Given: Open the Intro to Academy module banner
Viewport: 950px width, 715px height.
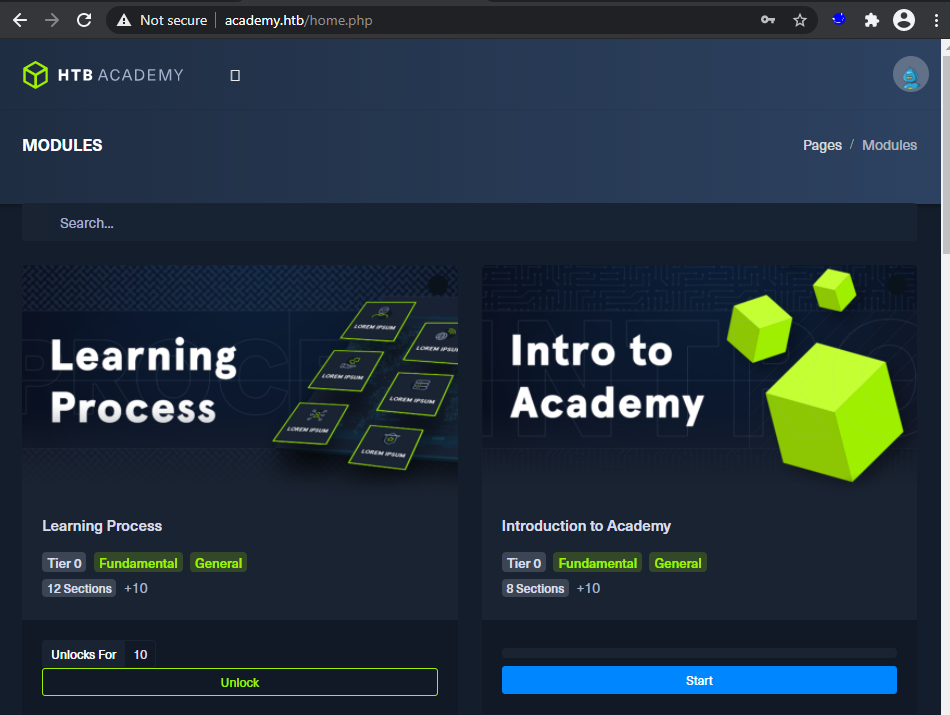Looking at the screenshot, I should [699, 381].
